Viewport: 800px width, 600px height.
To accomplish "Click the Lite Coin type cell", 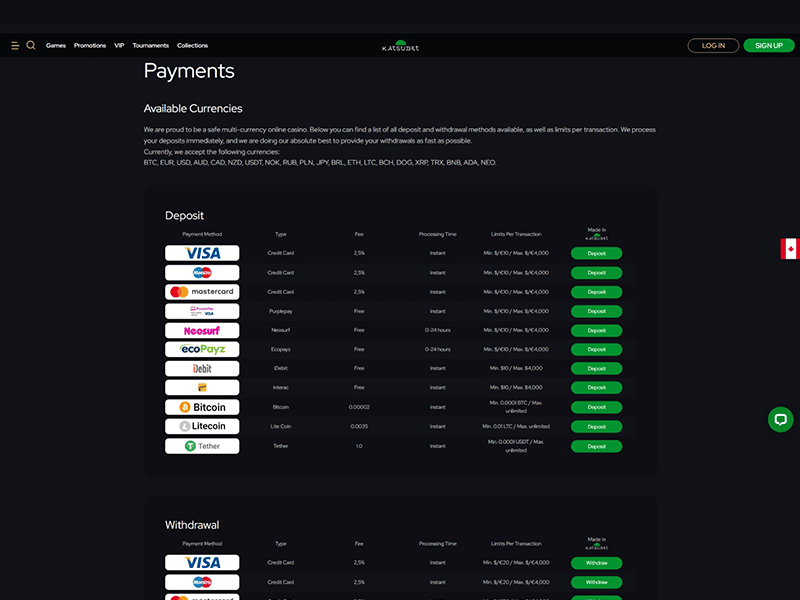I will (281, 426).
